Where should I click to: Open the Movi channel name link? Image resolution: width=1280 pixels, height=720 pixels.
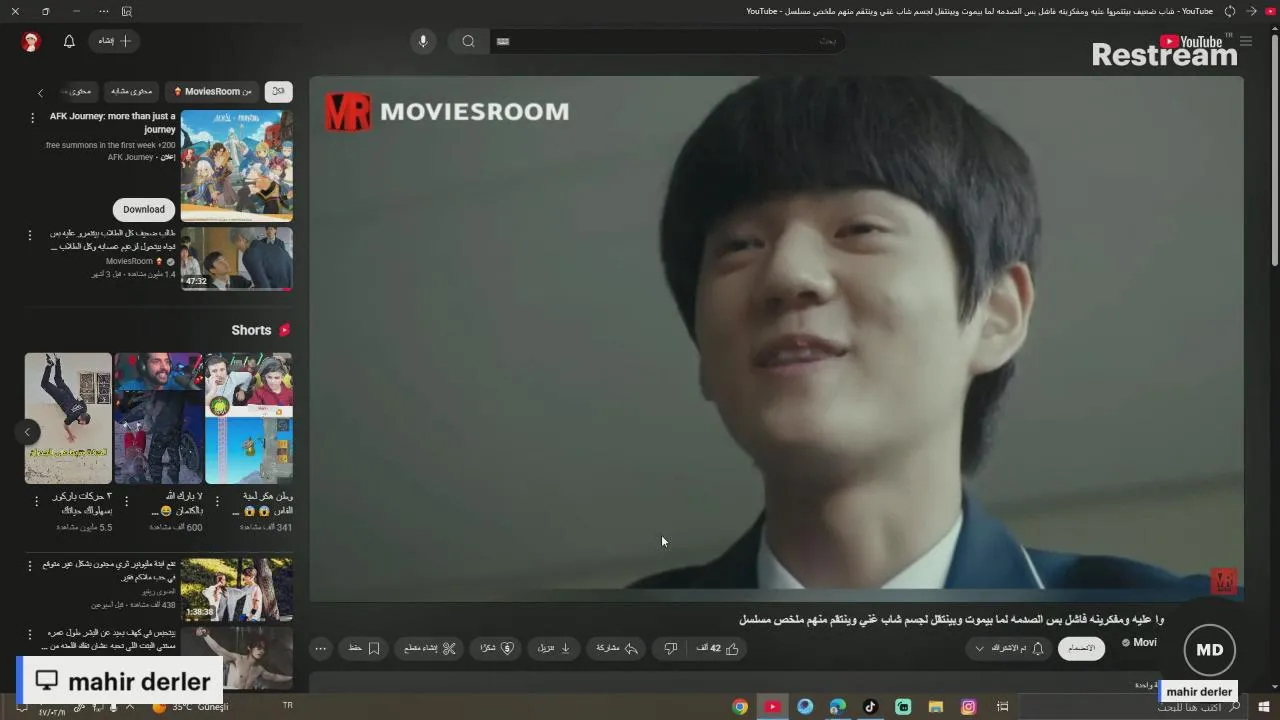point(1144,642)
